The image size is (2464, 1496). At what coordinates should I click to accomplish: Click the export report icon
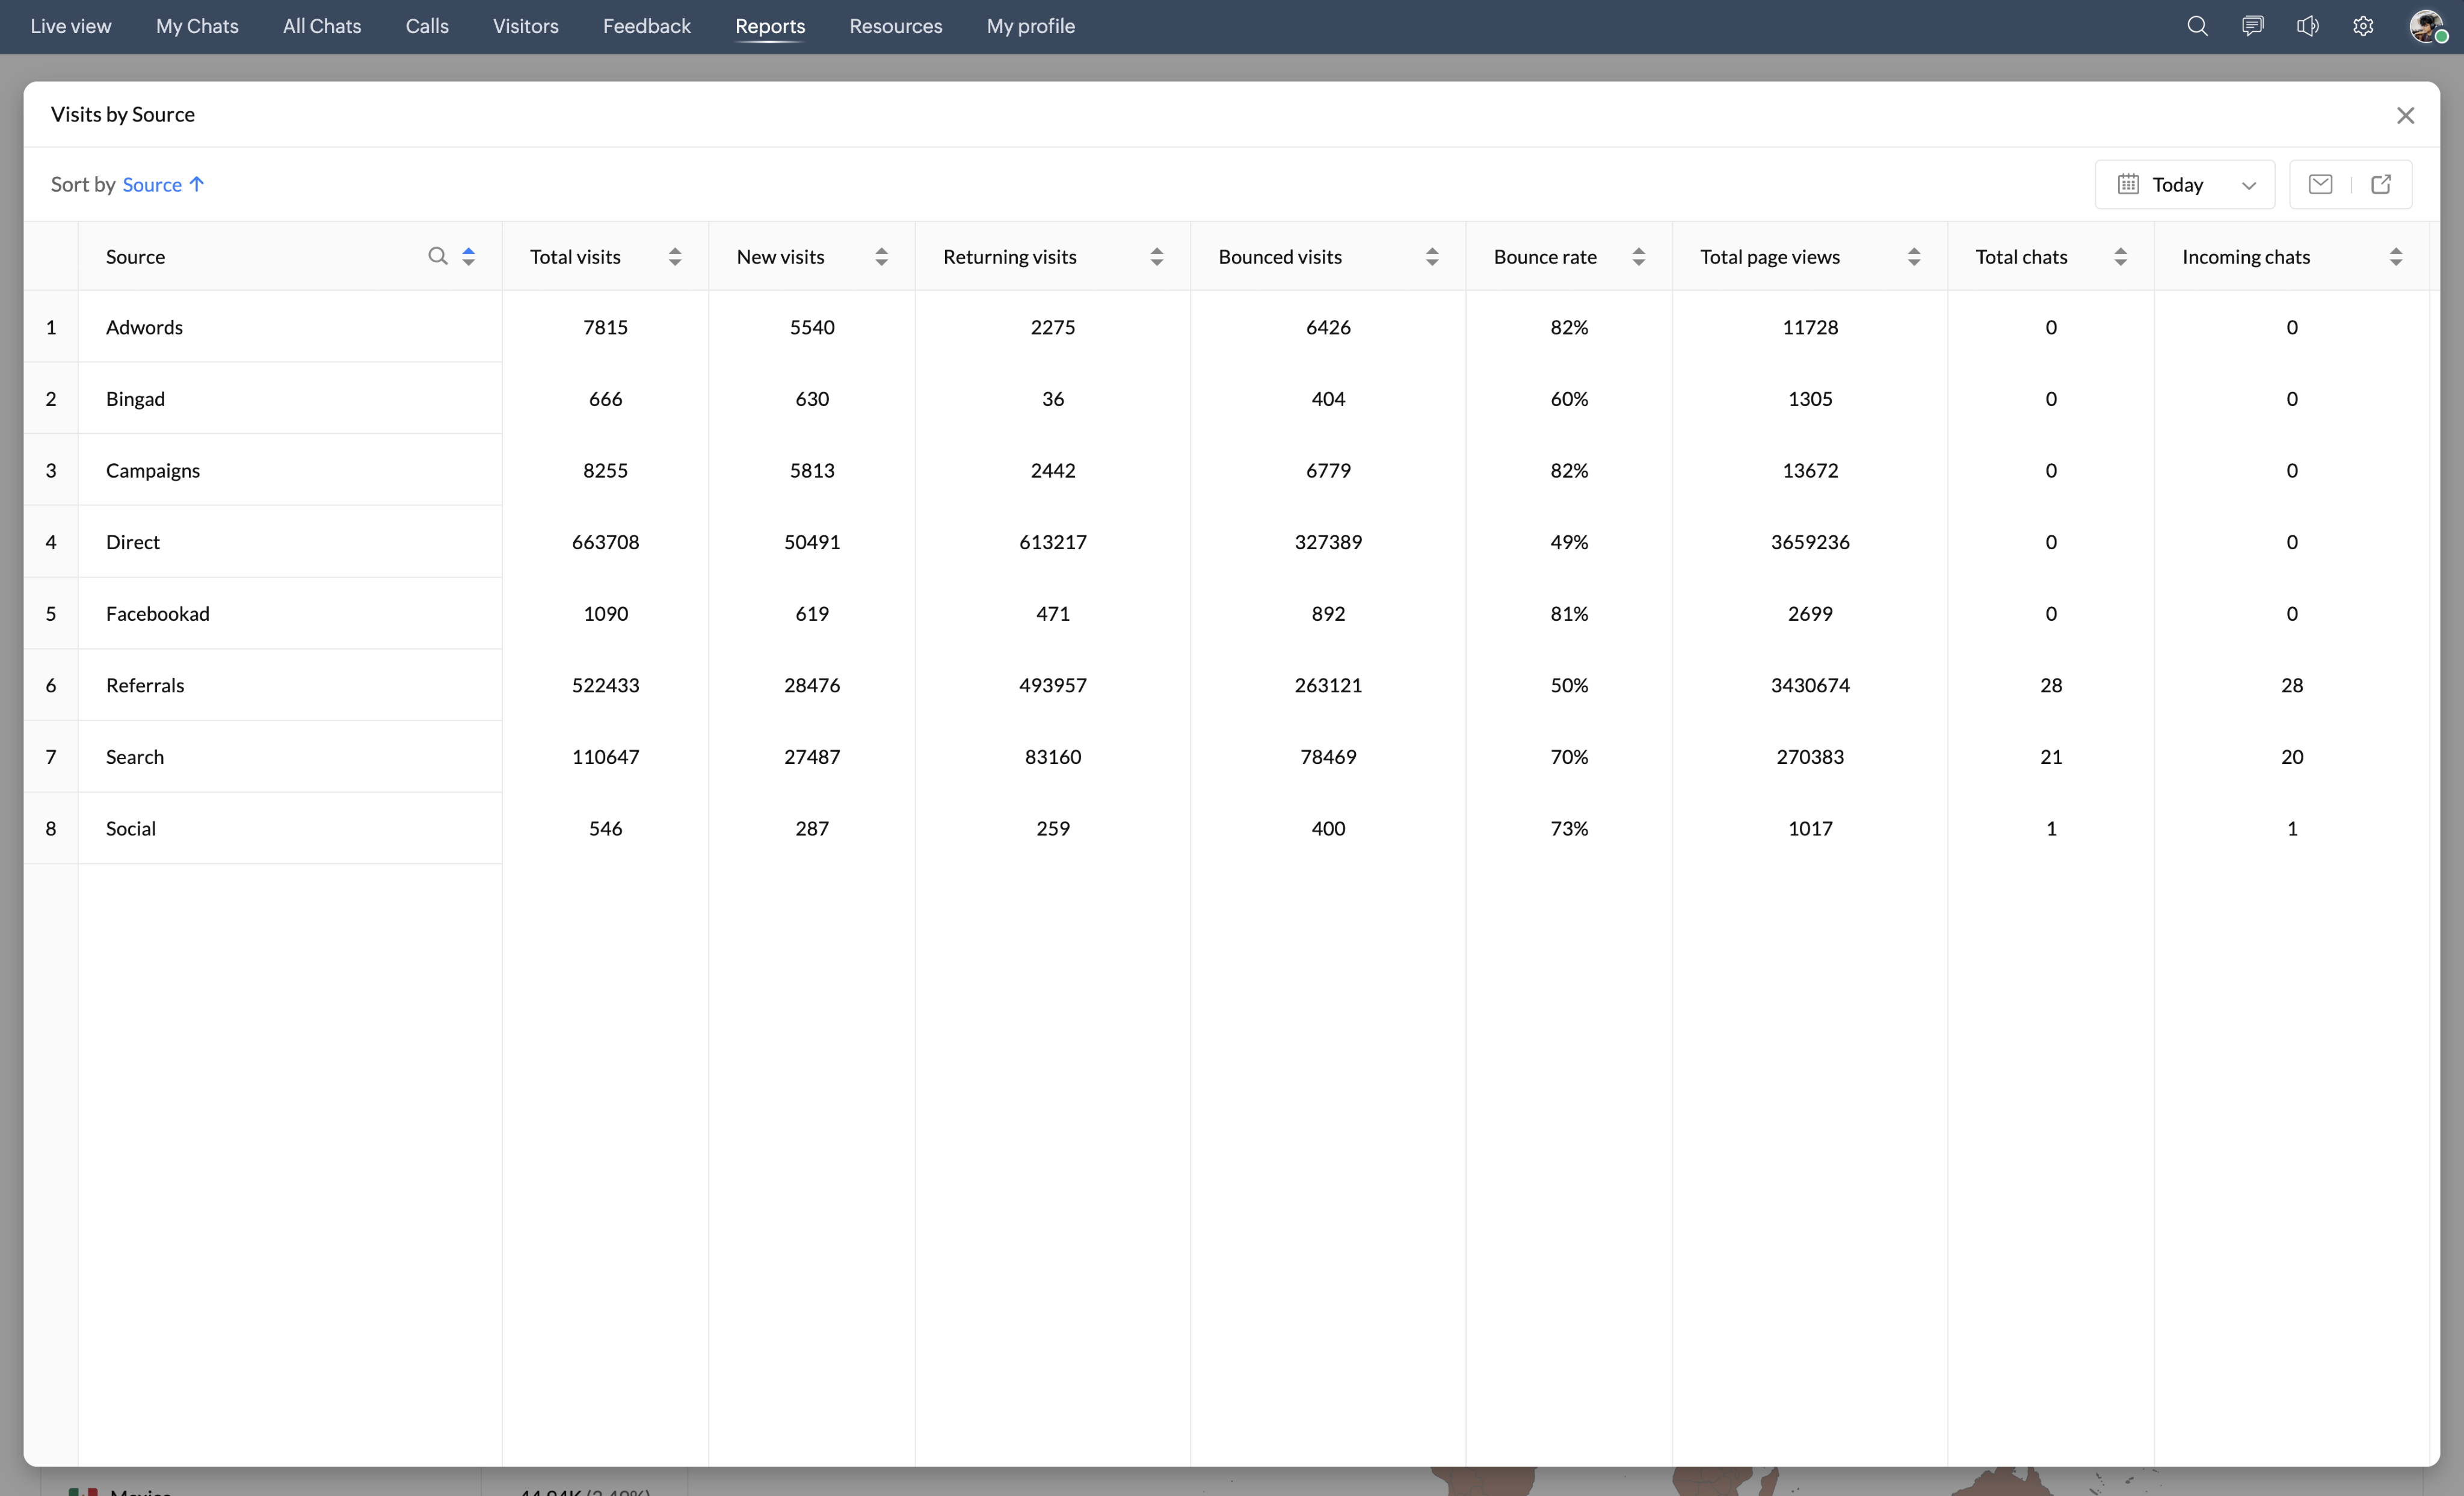click(2381, 184)
